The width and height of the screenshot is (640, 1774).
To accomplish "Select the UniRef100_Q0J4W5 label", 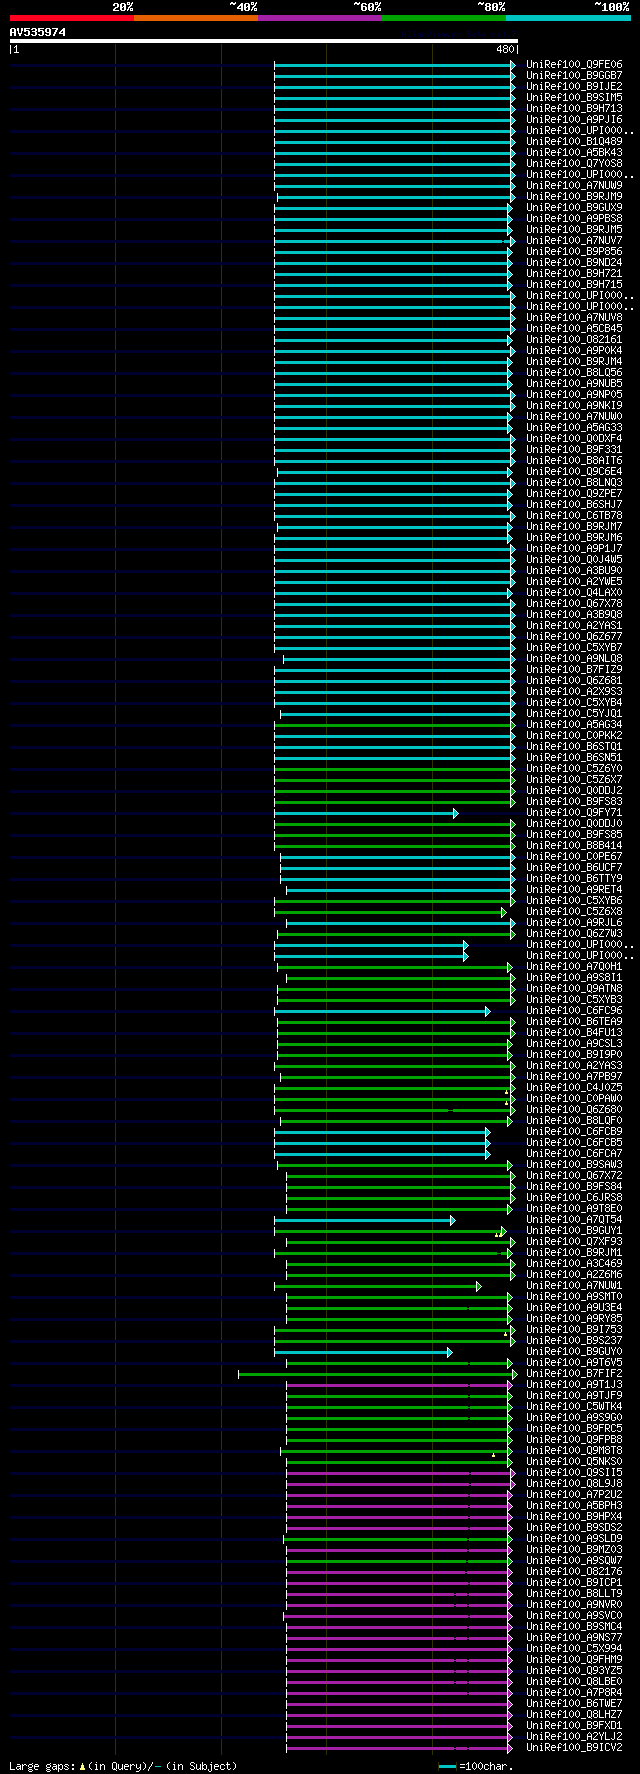I will [574, 560].
